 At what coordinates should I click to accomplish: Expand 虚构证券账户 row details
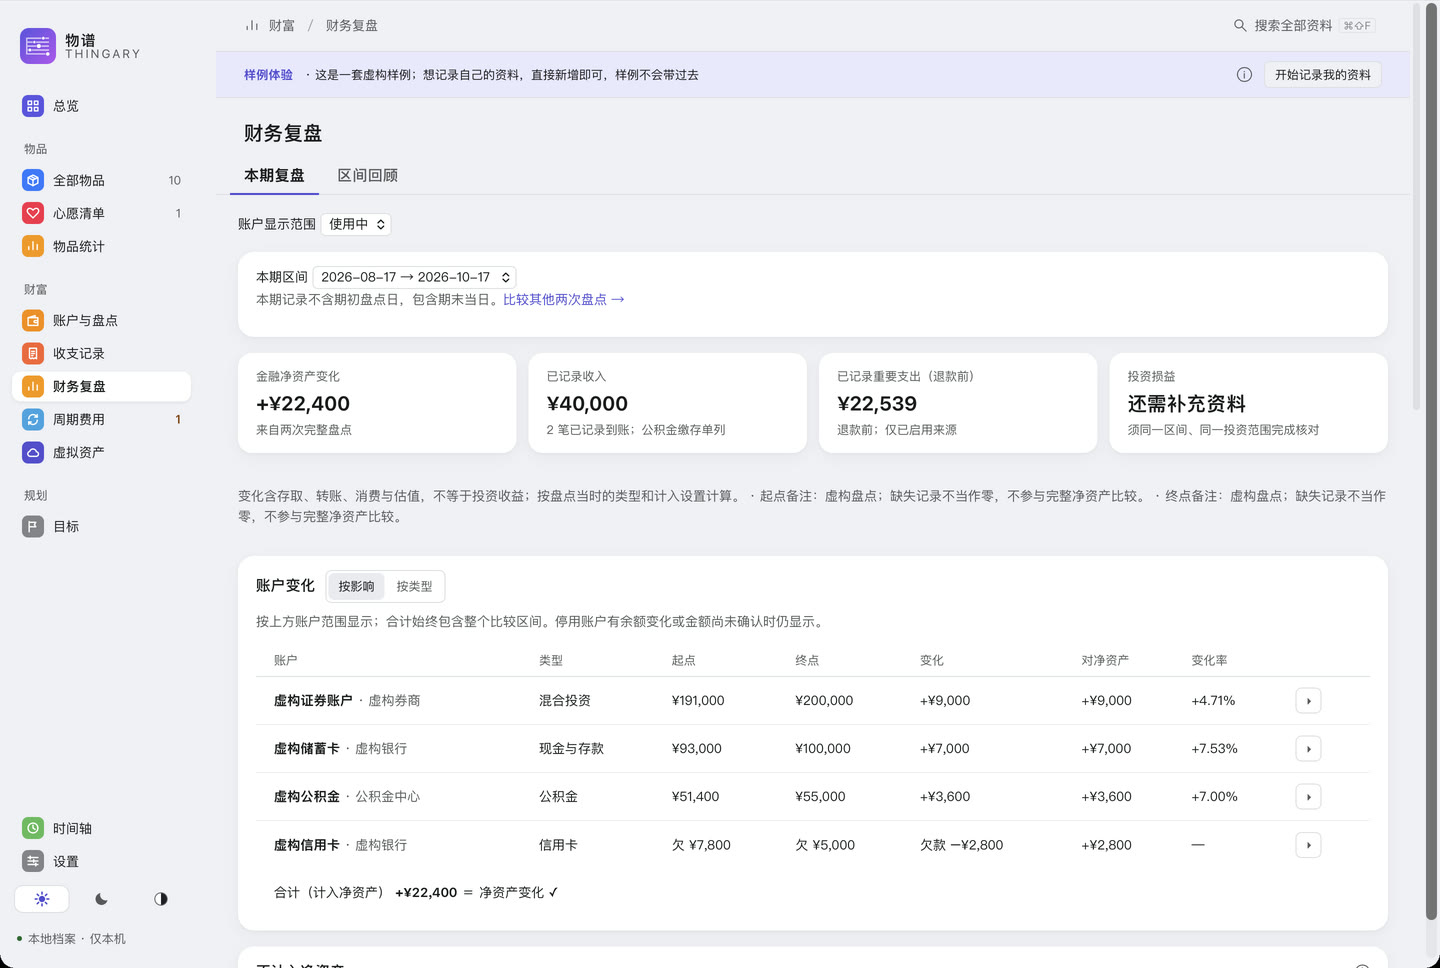pyautogui.click(x=1308, y=701)
